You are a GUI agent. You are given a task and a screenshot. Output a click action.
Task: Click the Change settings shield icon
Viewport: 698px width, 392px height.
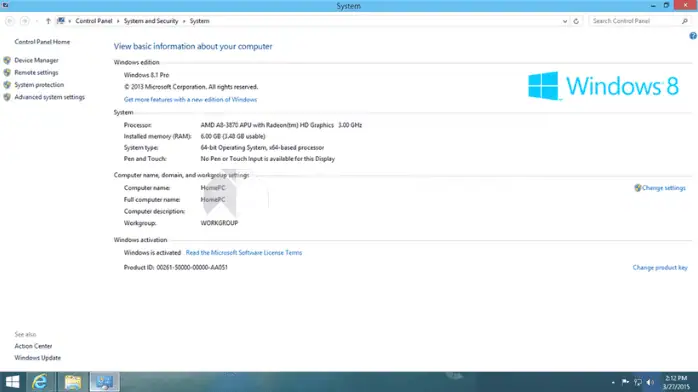coord(637,188)
